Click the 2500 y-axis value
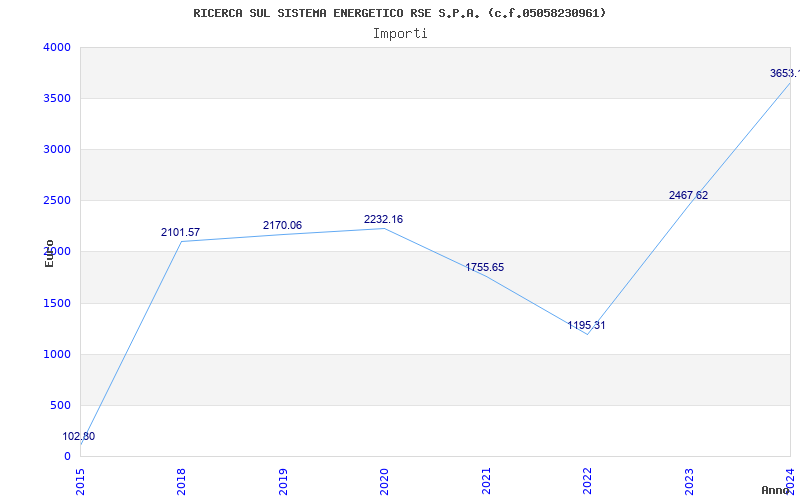The image size is (800, 500). coord(58,201)
